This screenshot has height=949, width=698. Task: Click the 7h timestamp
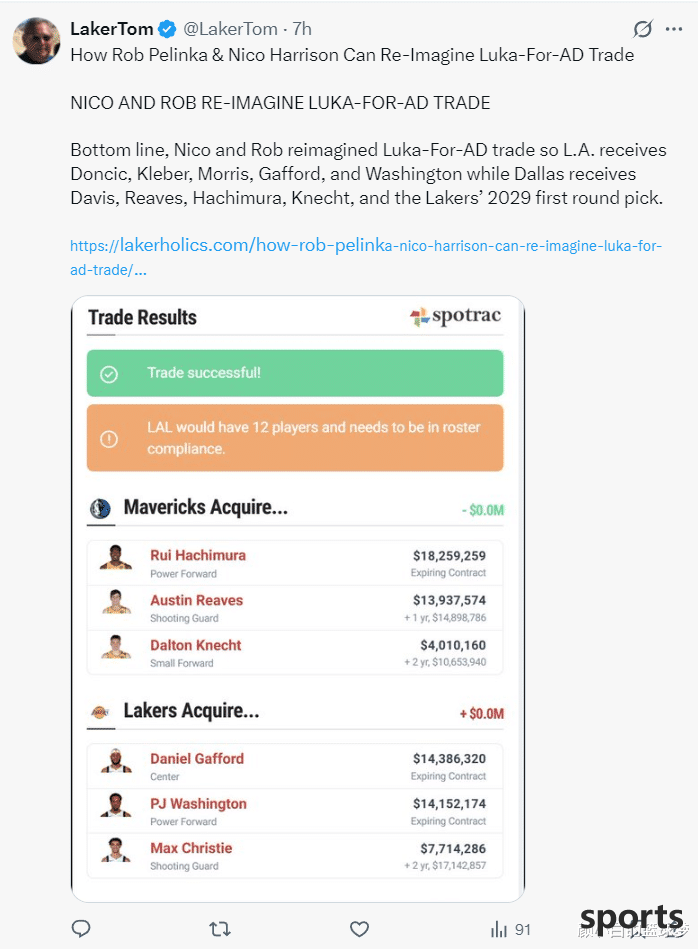pos(302,28)
